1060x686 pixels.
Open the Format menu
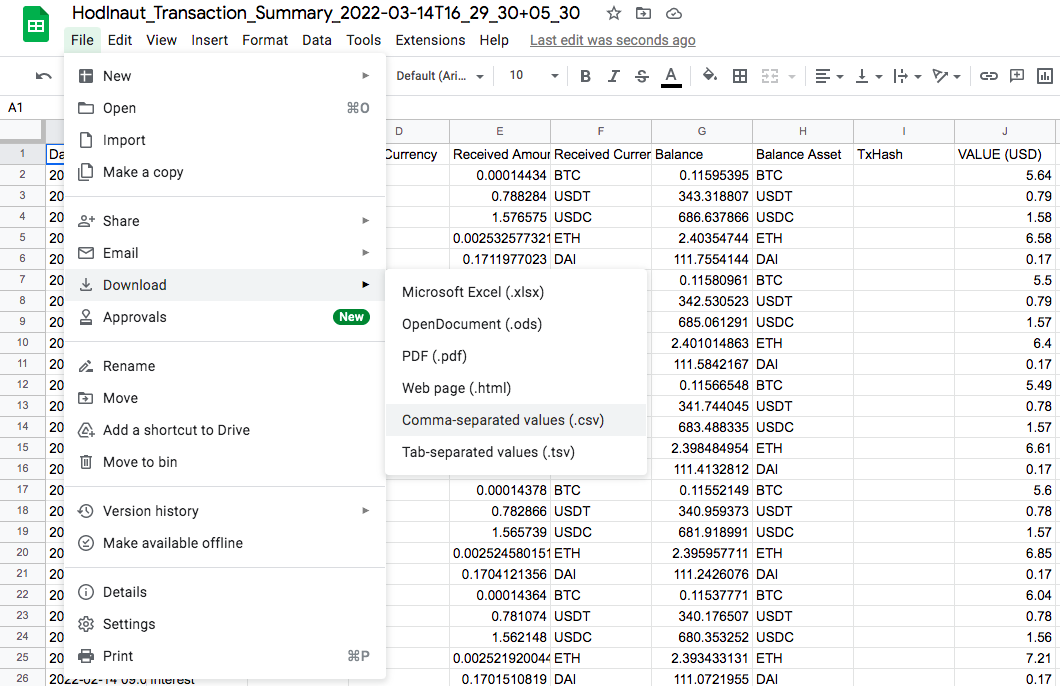pos(265,40)
